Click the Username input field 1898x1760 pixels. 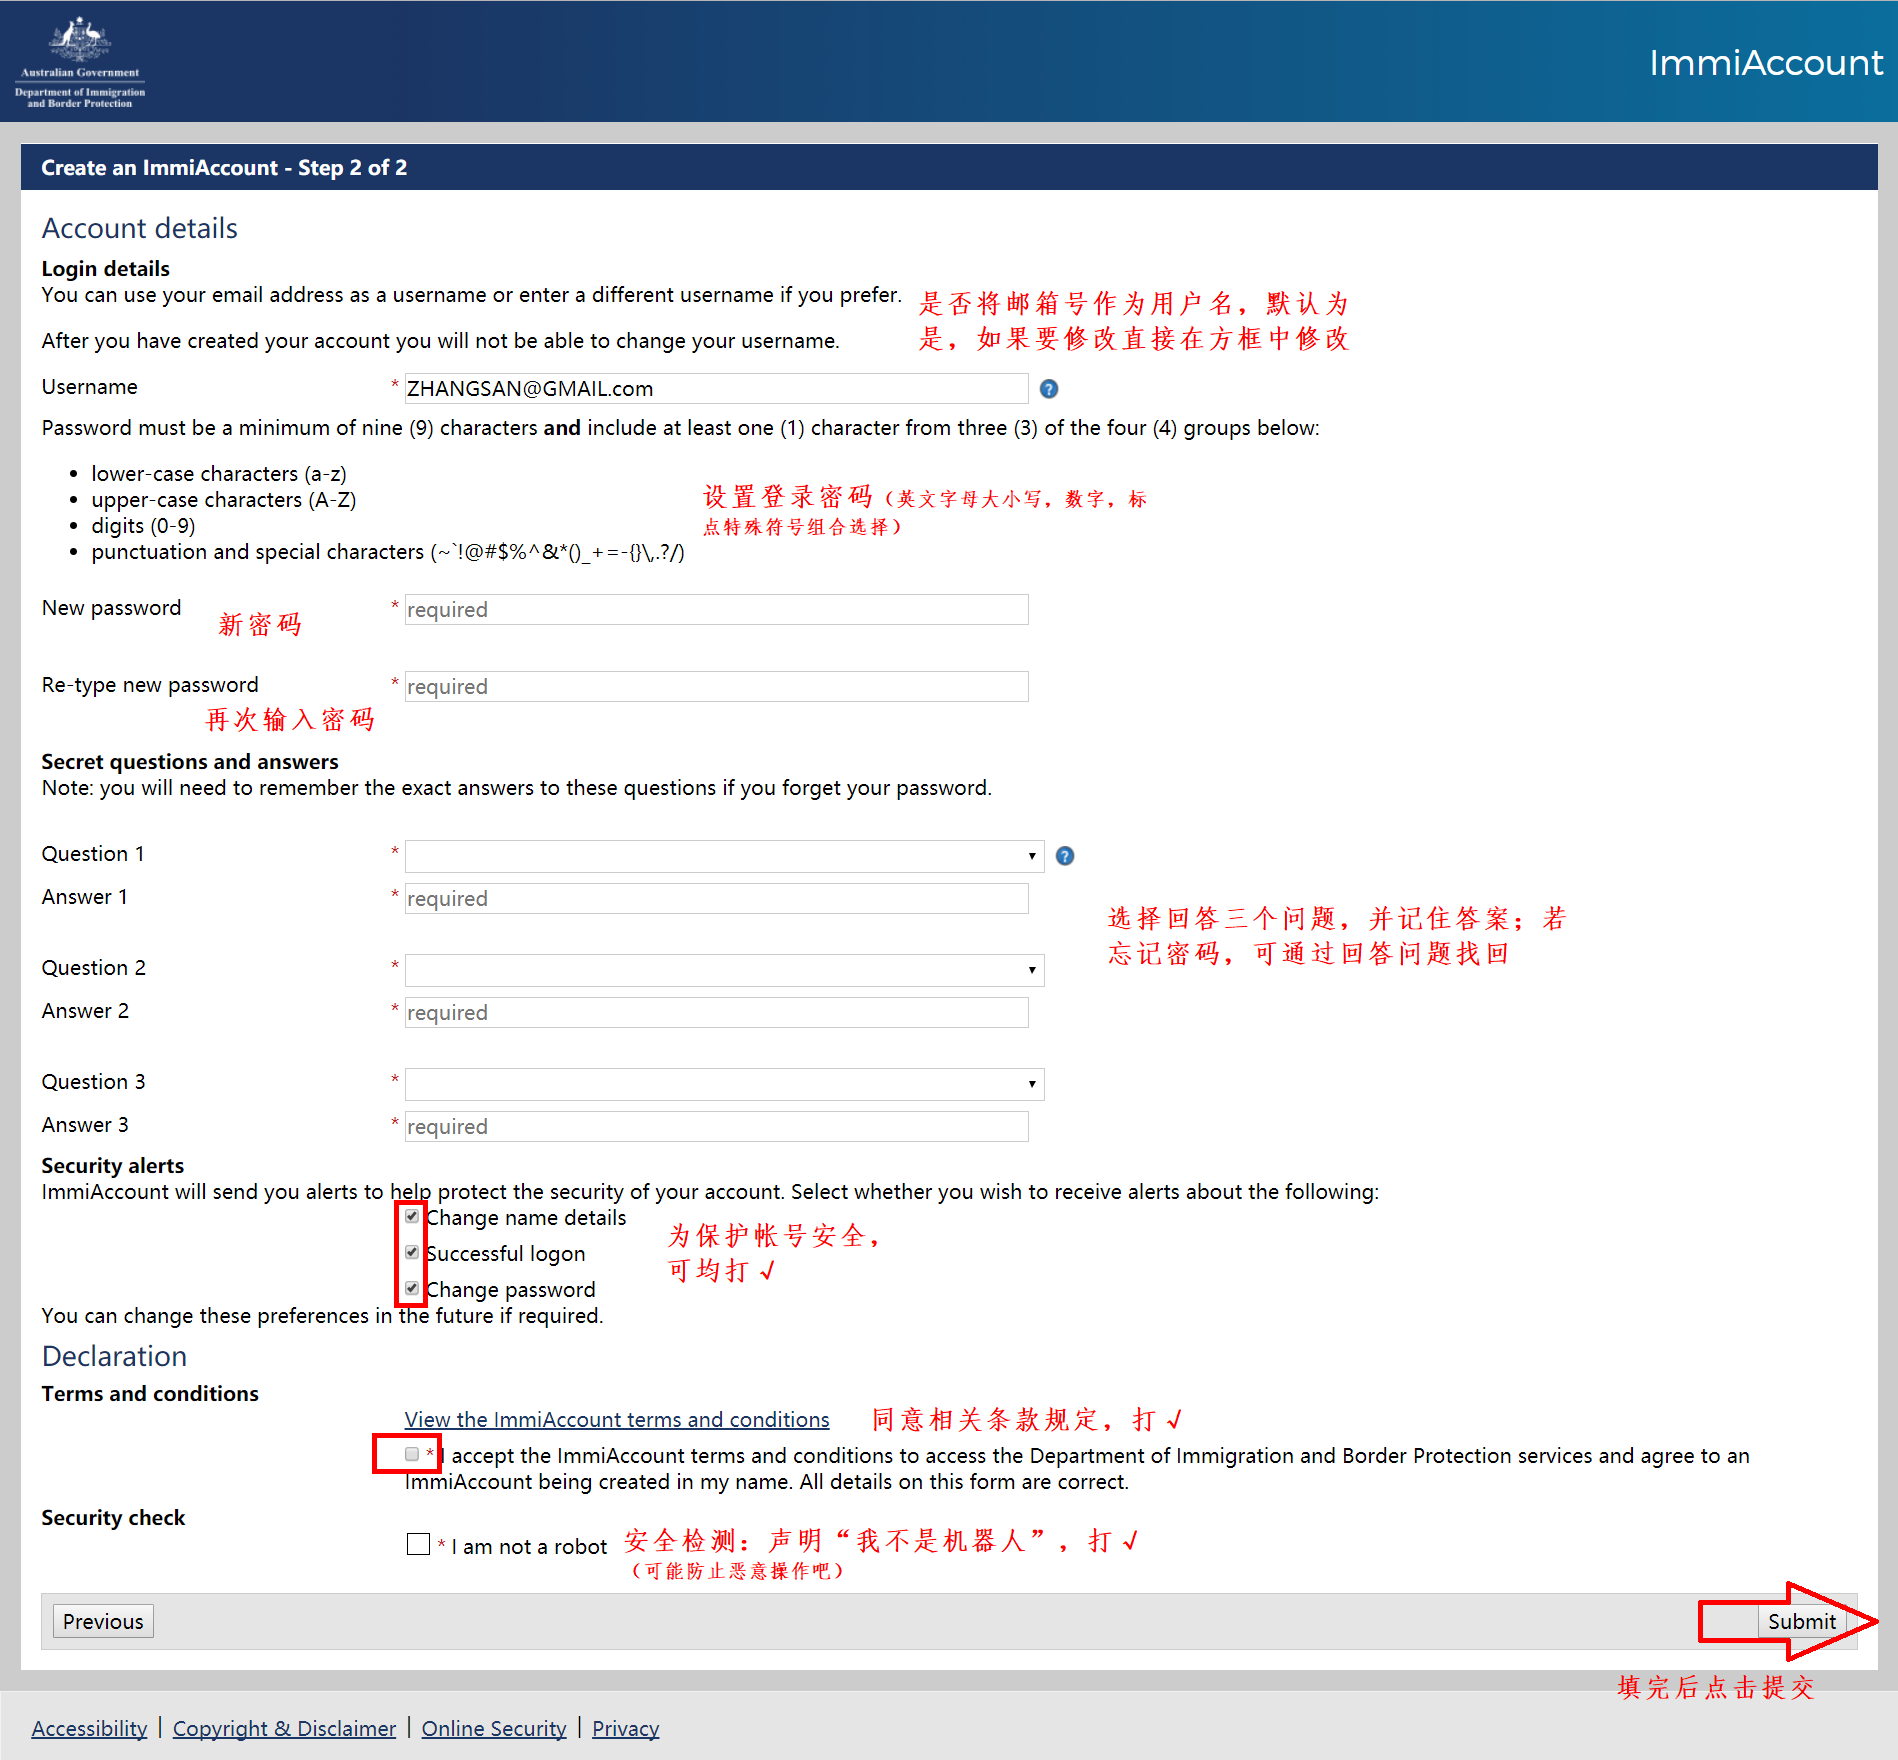(x=716, y=389)
